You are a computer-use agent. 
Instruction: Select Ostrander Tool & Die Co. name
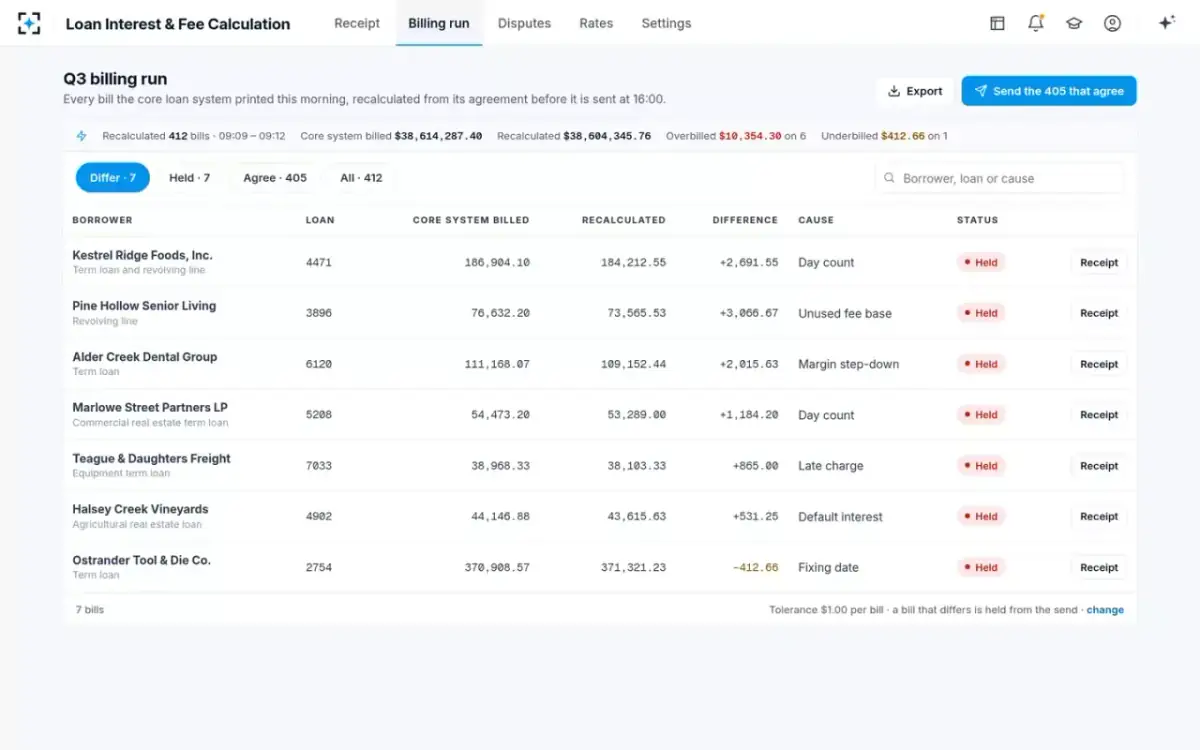(141, 560)
